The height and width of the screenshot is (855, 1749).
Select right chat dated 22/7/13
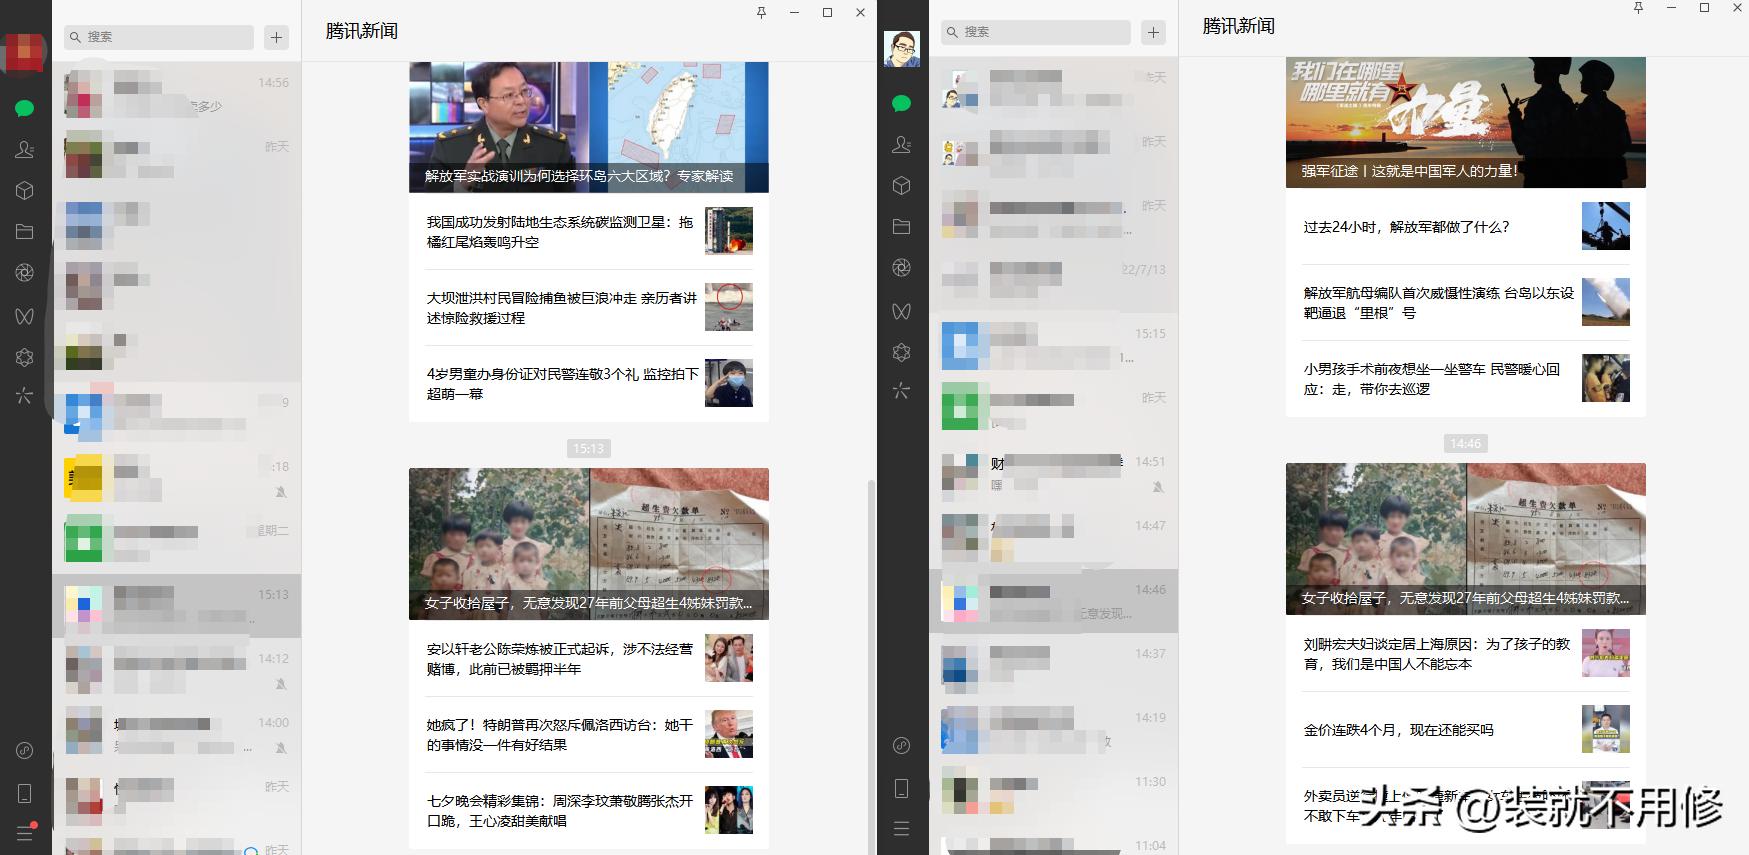tap(1054, 281)
